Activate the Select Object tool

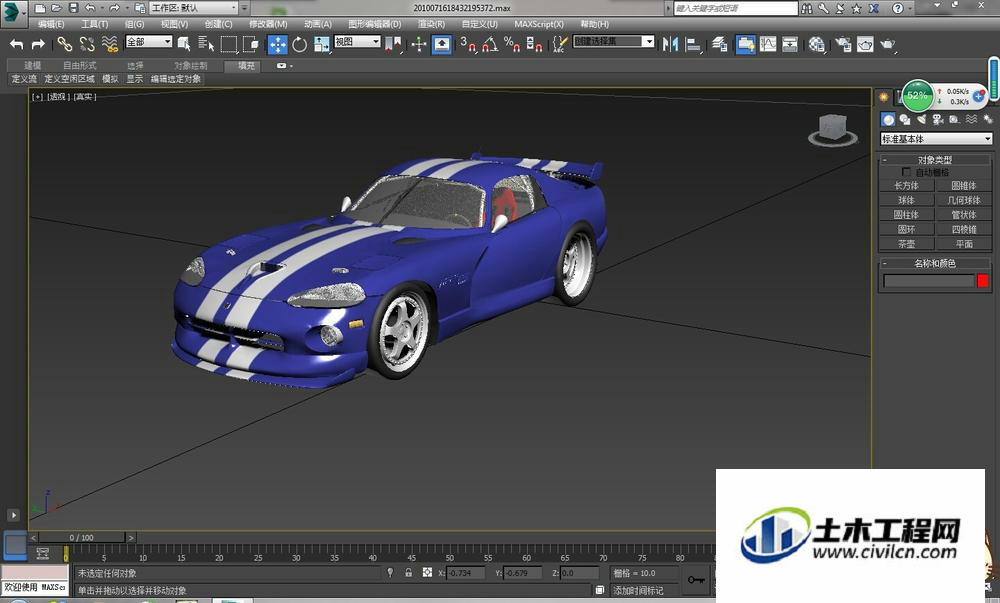(x=184, y=44)
